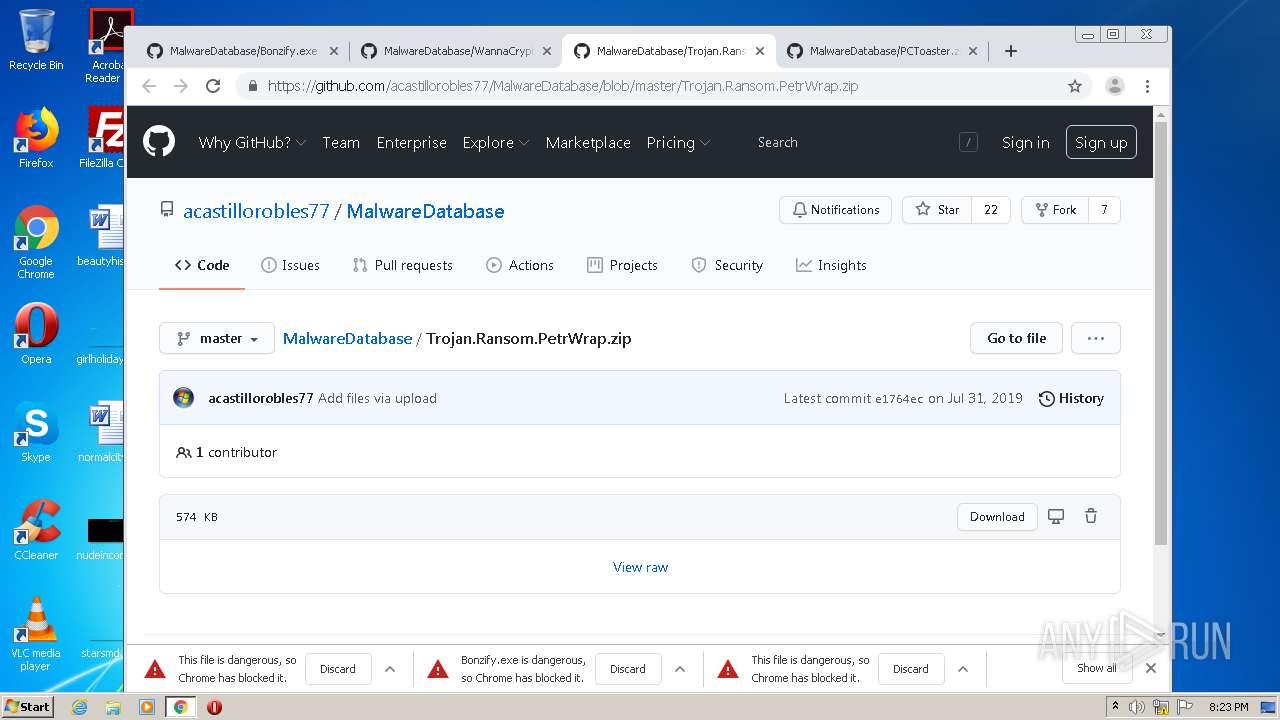Image resolution: width=1280 pixels, height=720 pixels.
Task: Click the GitHub octocat logo
Action: click(158, 142)
